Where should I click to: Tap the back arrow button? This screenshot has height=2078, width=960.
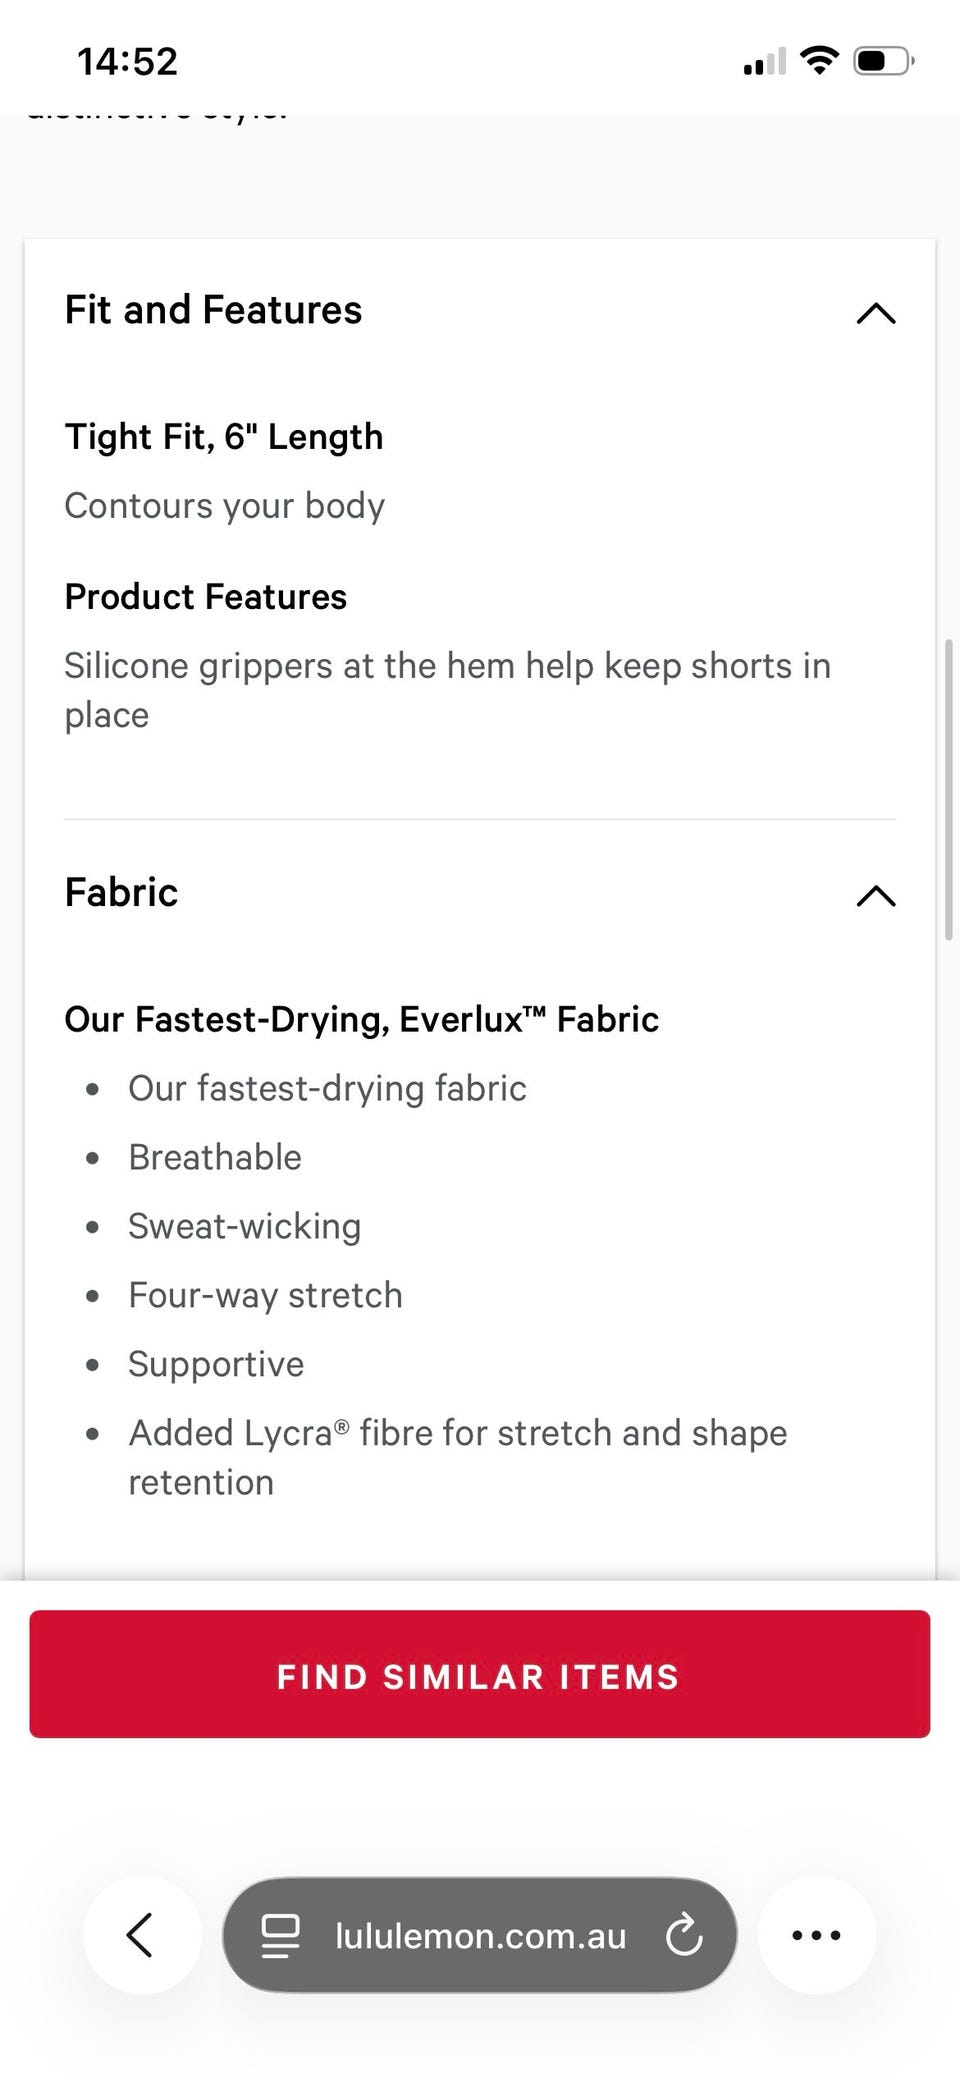pyautogui.click(x=141, y=1934)
